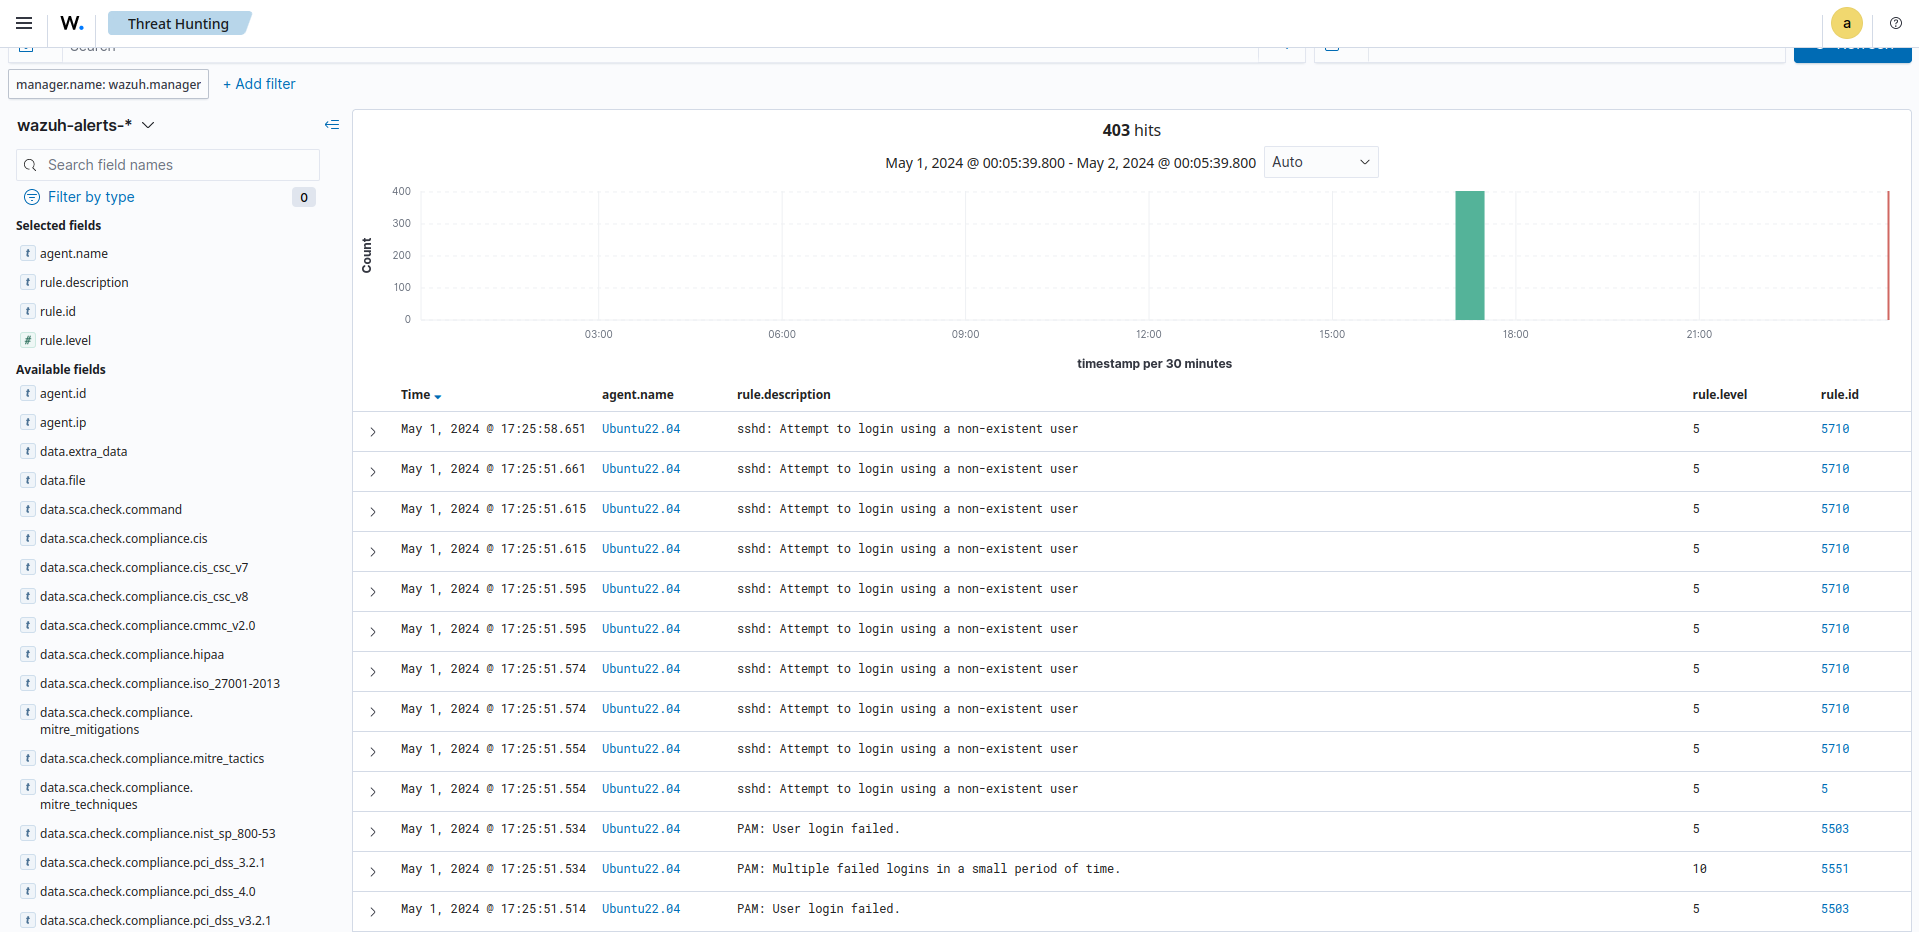Screen dimensions: 1919x932
Task: Click the Add filter link
Action: [259, 84]
